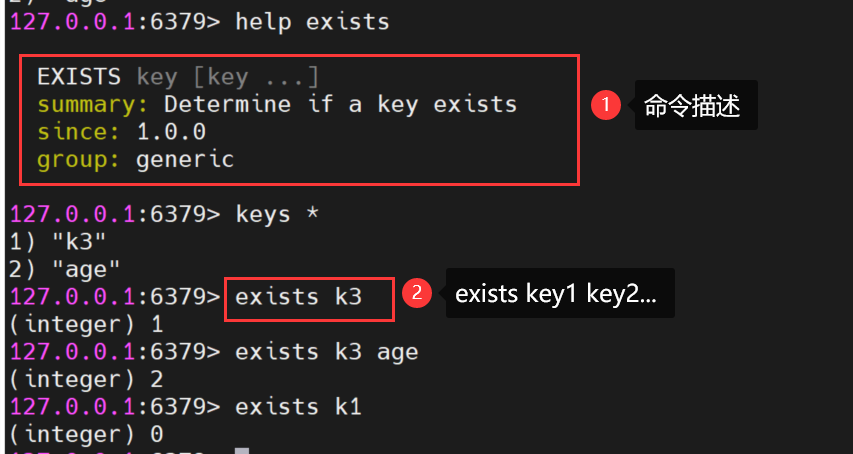Click the 'exists k1' command
853x454 pixels.
point(298,407)
